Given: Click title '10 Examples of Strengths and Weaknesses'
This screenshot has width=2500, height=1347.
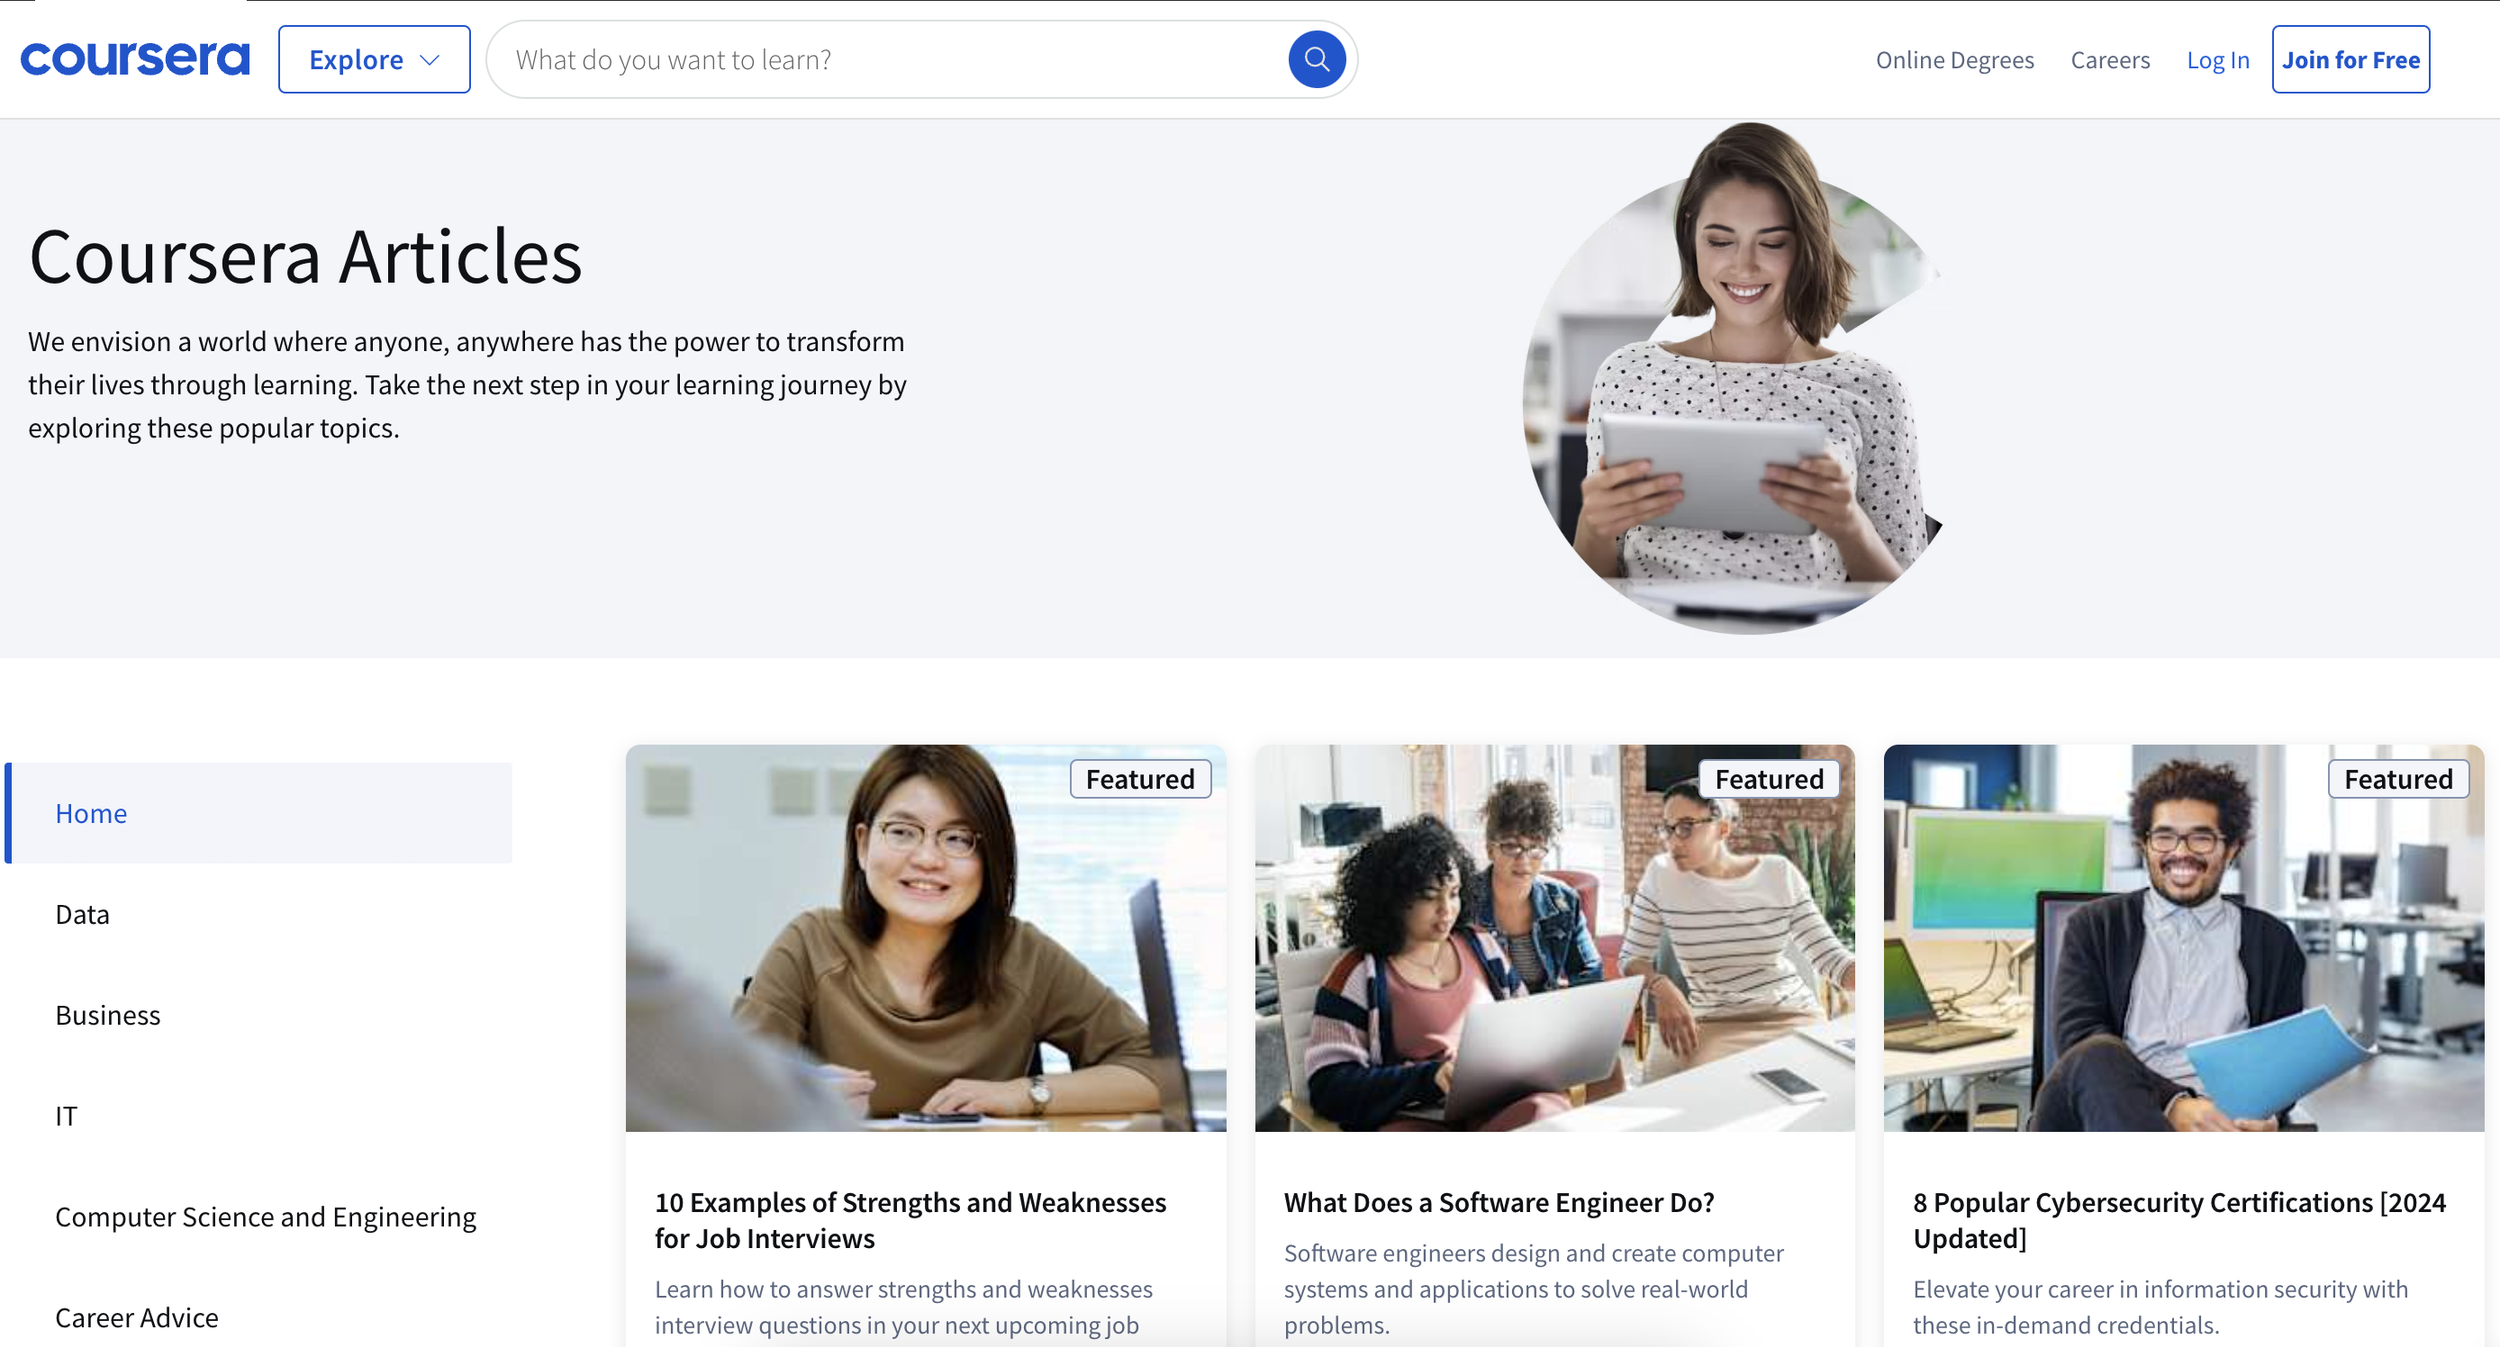Looking at the screenshot, I should click(x=910, y=1220).
